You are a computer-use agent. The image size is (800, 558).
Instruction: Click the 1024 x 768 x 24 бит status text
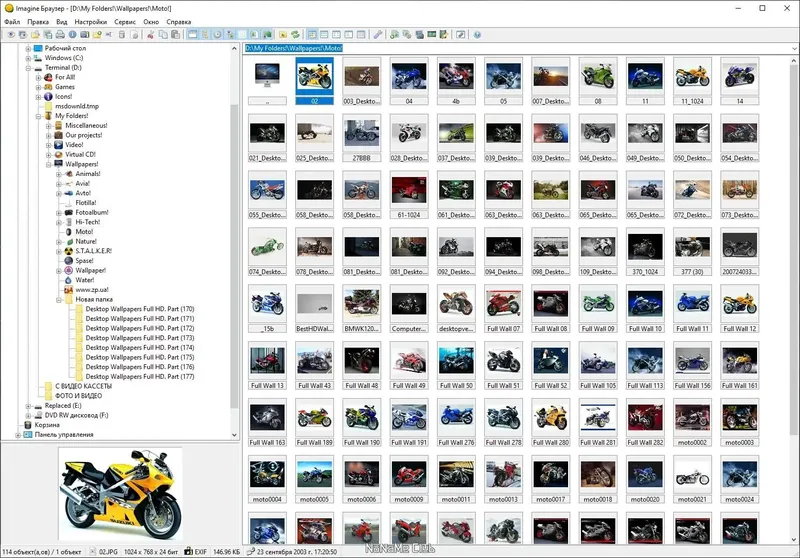tap(151, 552)
